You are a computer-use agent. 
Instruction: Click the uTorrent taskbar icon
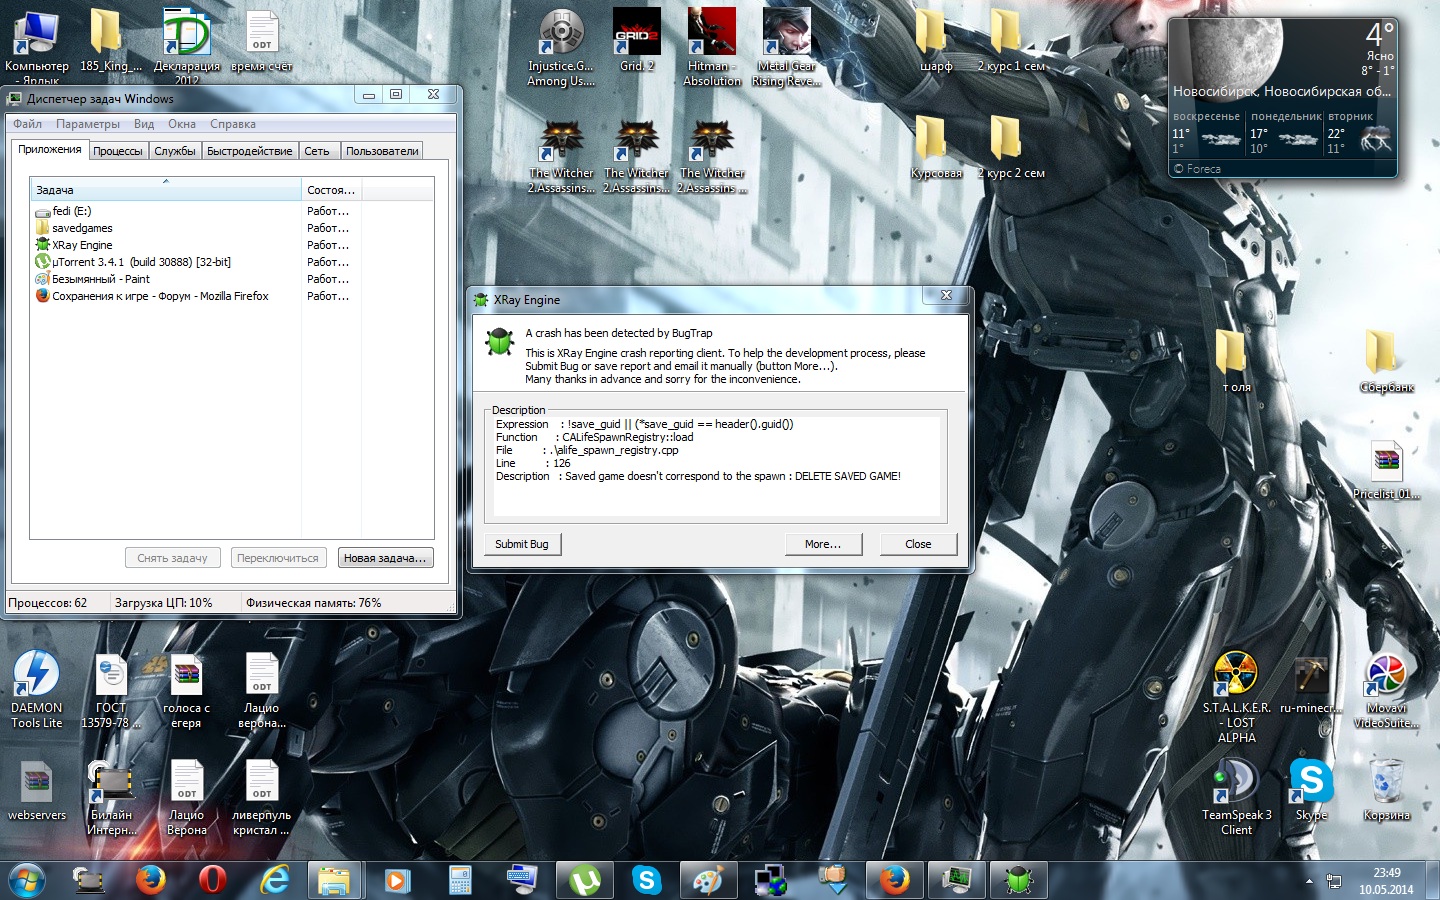584,880
